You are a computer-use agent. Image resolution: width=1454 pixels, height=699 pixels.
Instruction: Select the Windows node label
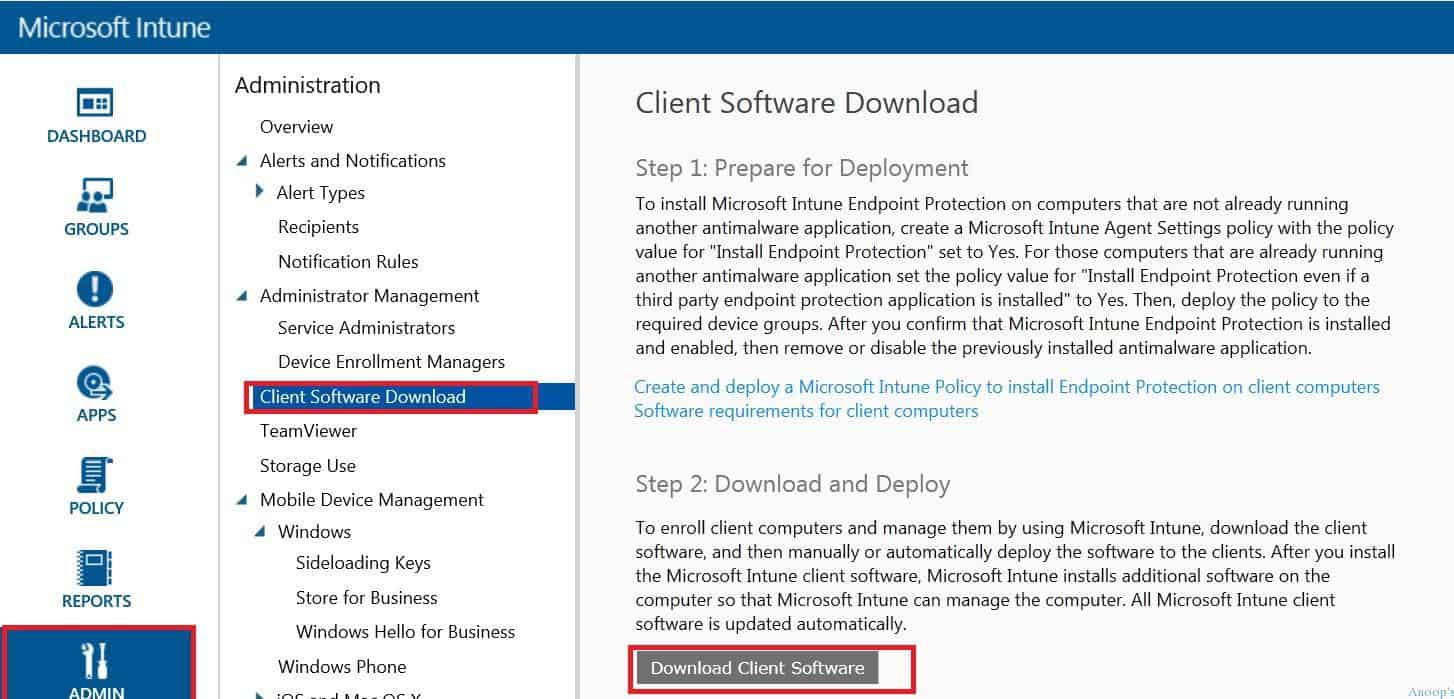(314, 532)
